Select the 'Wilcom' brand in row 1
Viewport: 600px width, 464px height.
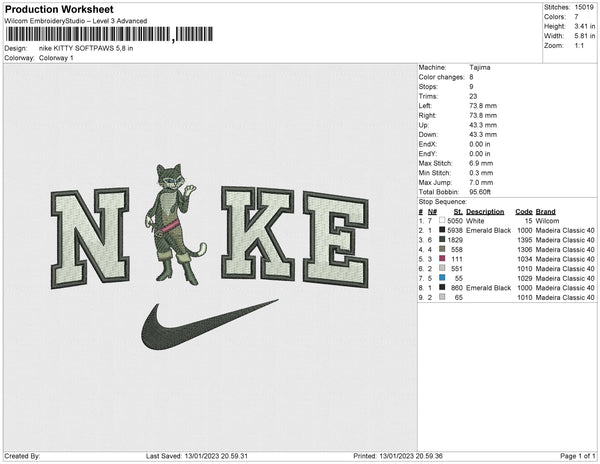pos(547,221)
